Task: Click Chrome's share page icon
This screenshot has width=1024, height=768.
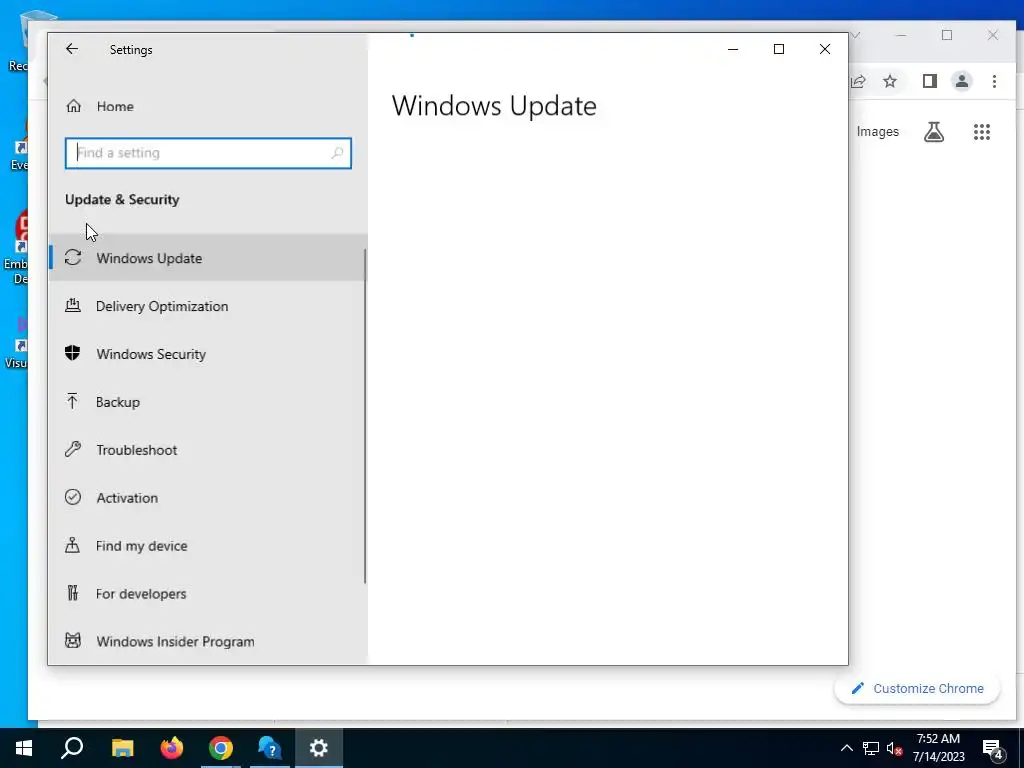Action: (x=859, y=81)
